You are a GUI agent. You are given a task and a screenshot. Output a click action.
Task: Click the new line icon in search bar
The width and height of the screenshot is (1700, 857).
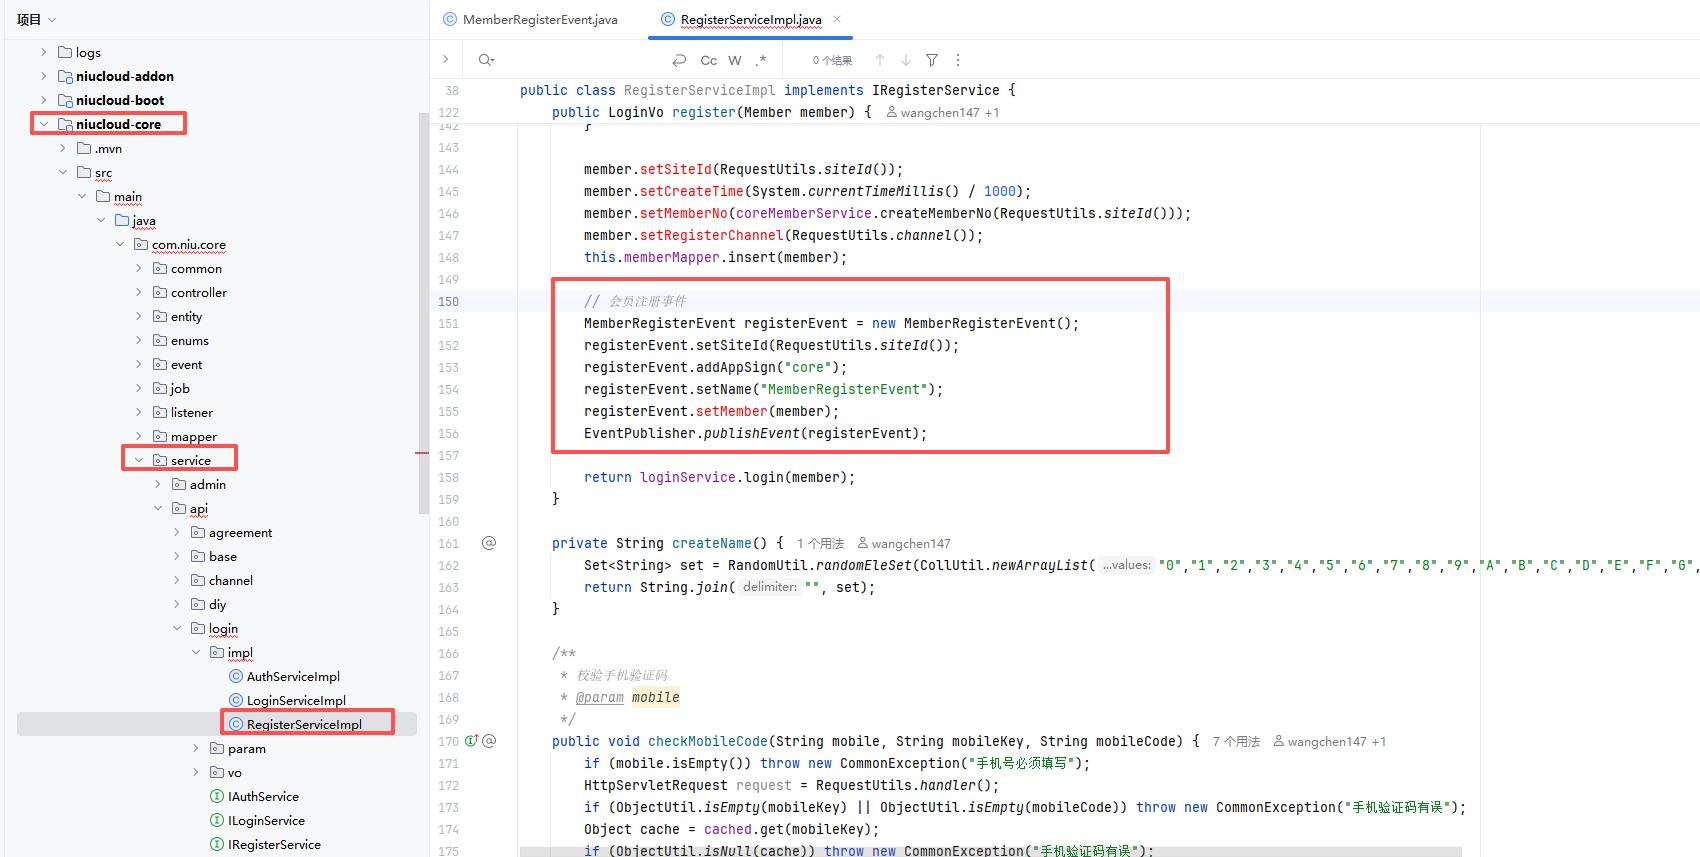pos(679,60)
